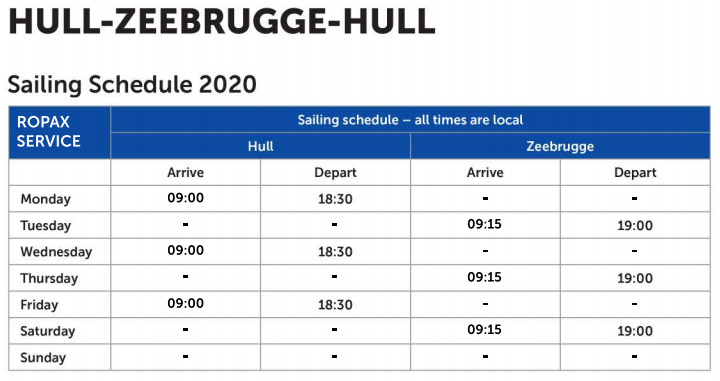Click the HULL-ZEEBRUGGE-HULL title heading
720x381 pixels.
click(222, 21)
